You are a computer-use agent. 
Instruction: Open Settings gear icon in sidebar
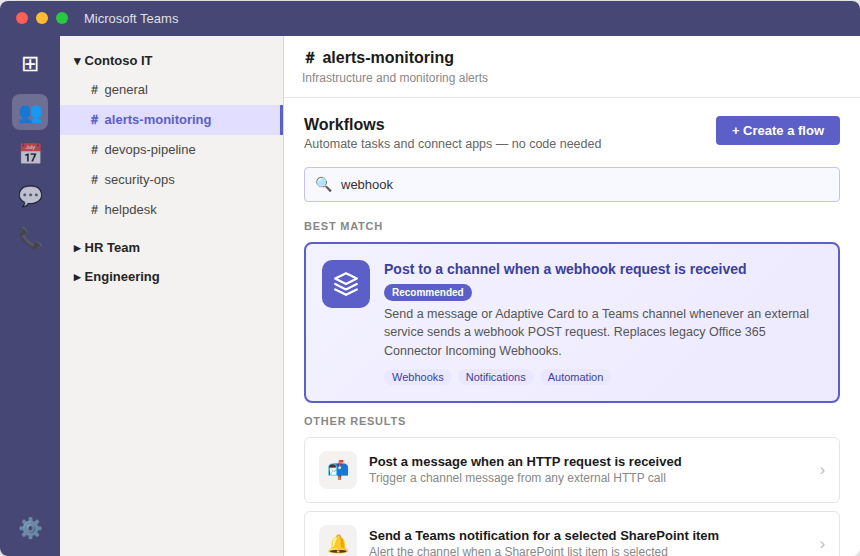30,528
